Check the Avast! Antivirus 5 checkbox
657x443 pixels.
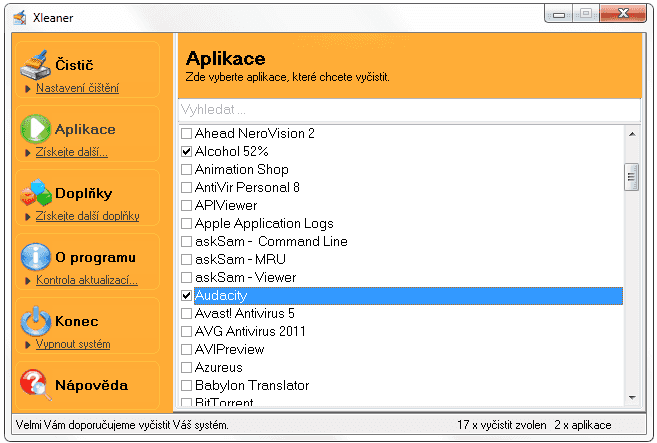tap(186, 314)
